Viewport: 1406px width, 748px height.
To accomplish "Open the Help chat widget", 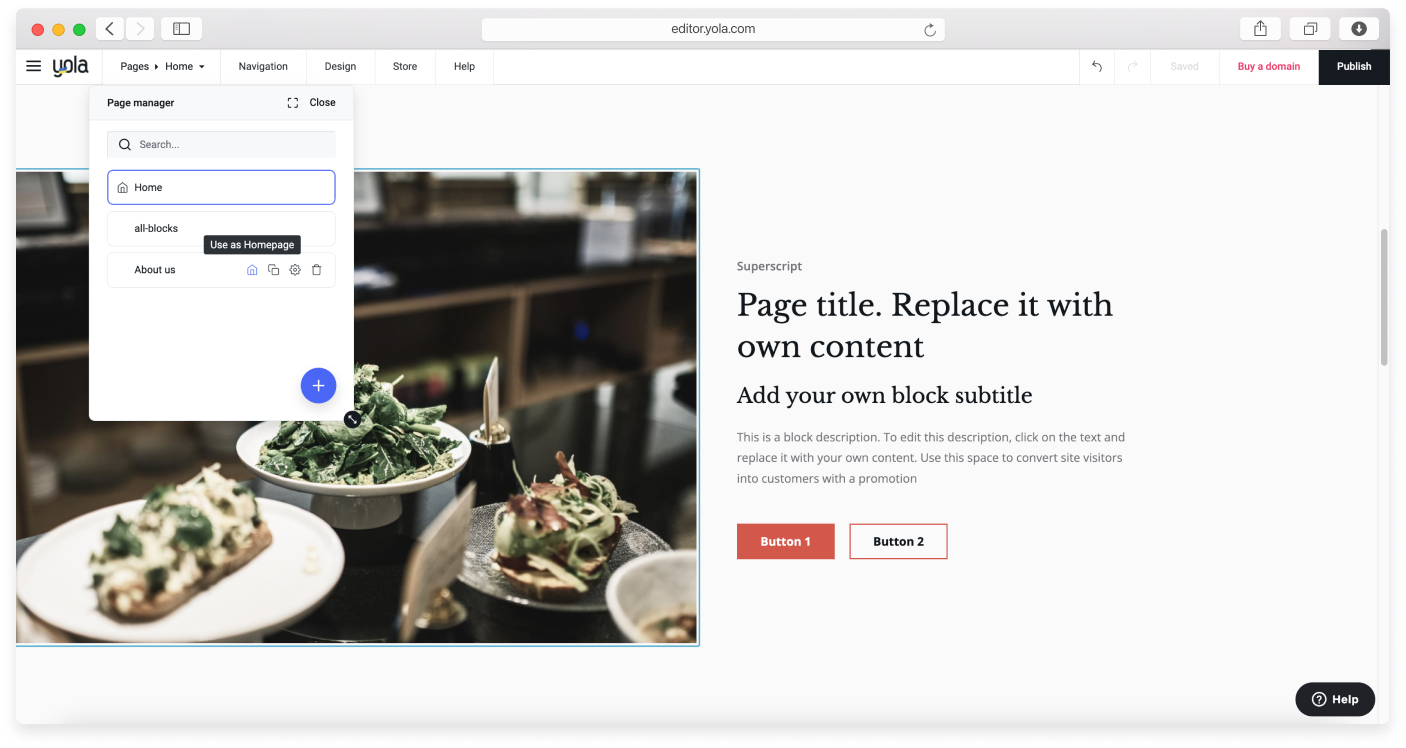I will pos(1334,699).
